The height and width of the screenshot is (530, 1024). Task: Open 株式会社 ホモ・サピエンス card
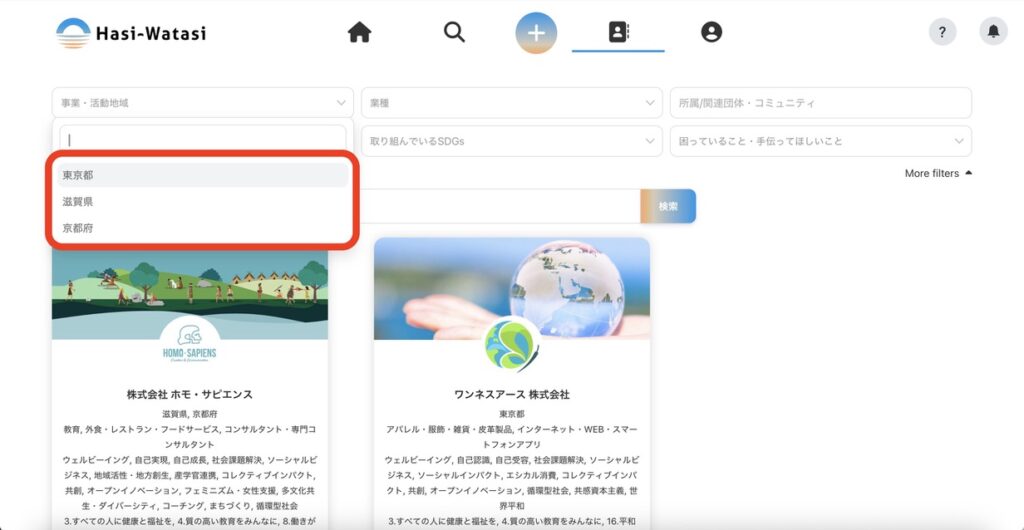tap(190, 394)
